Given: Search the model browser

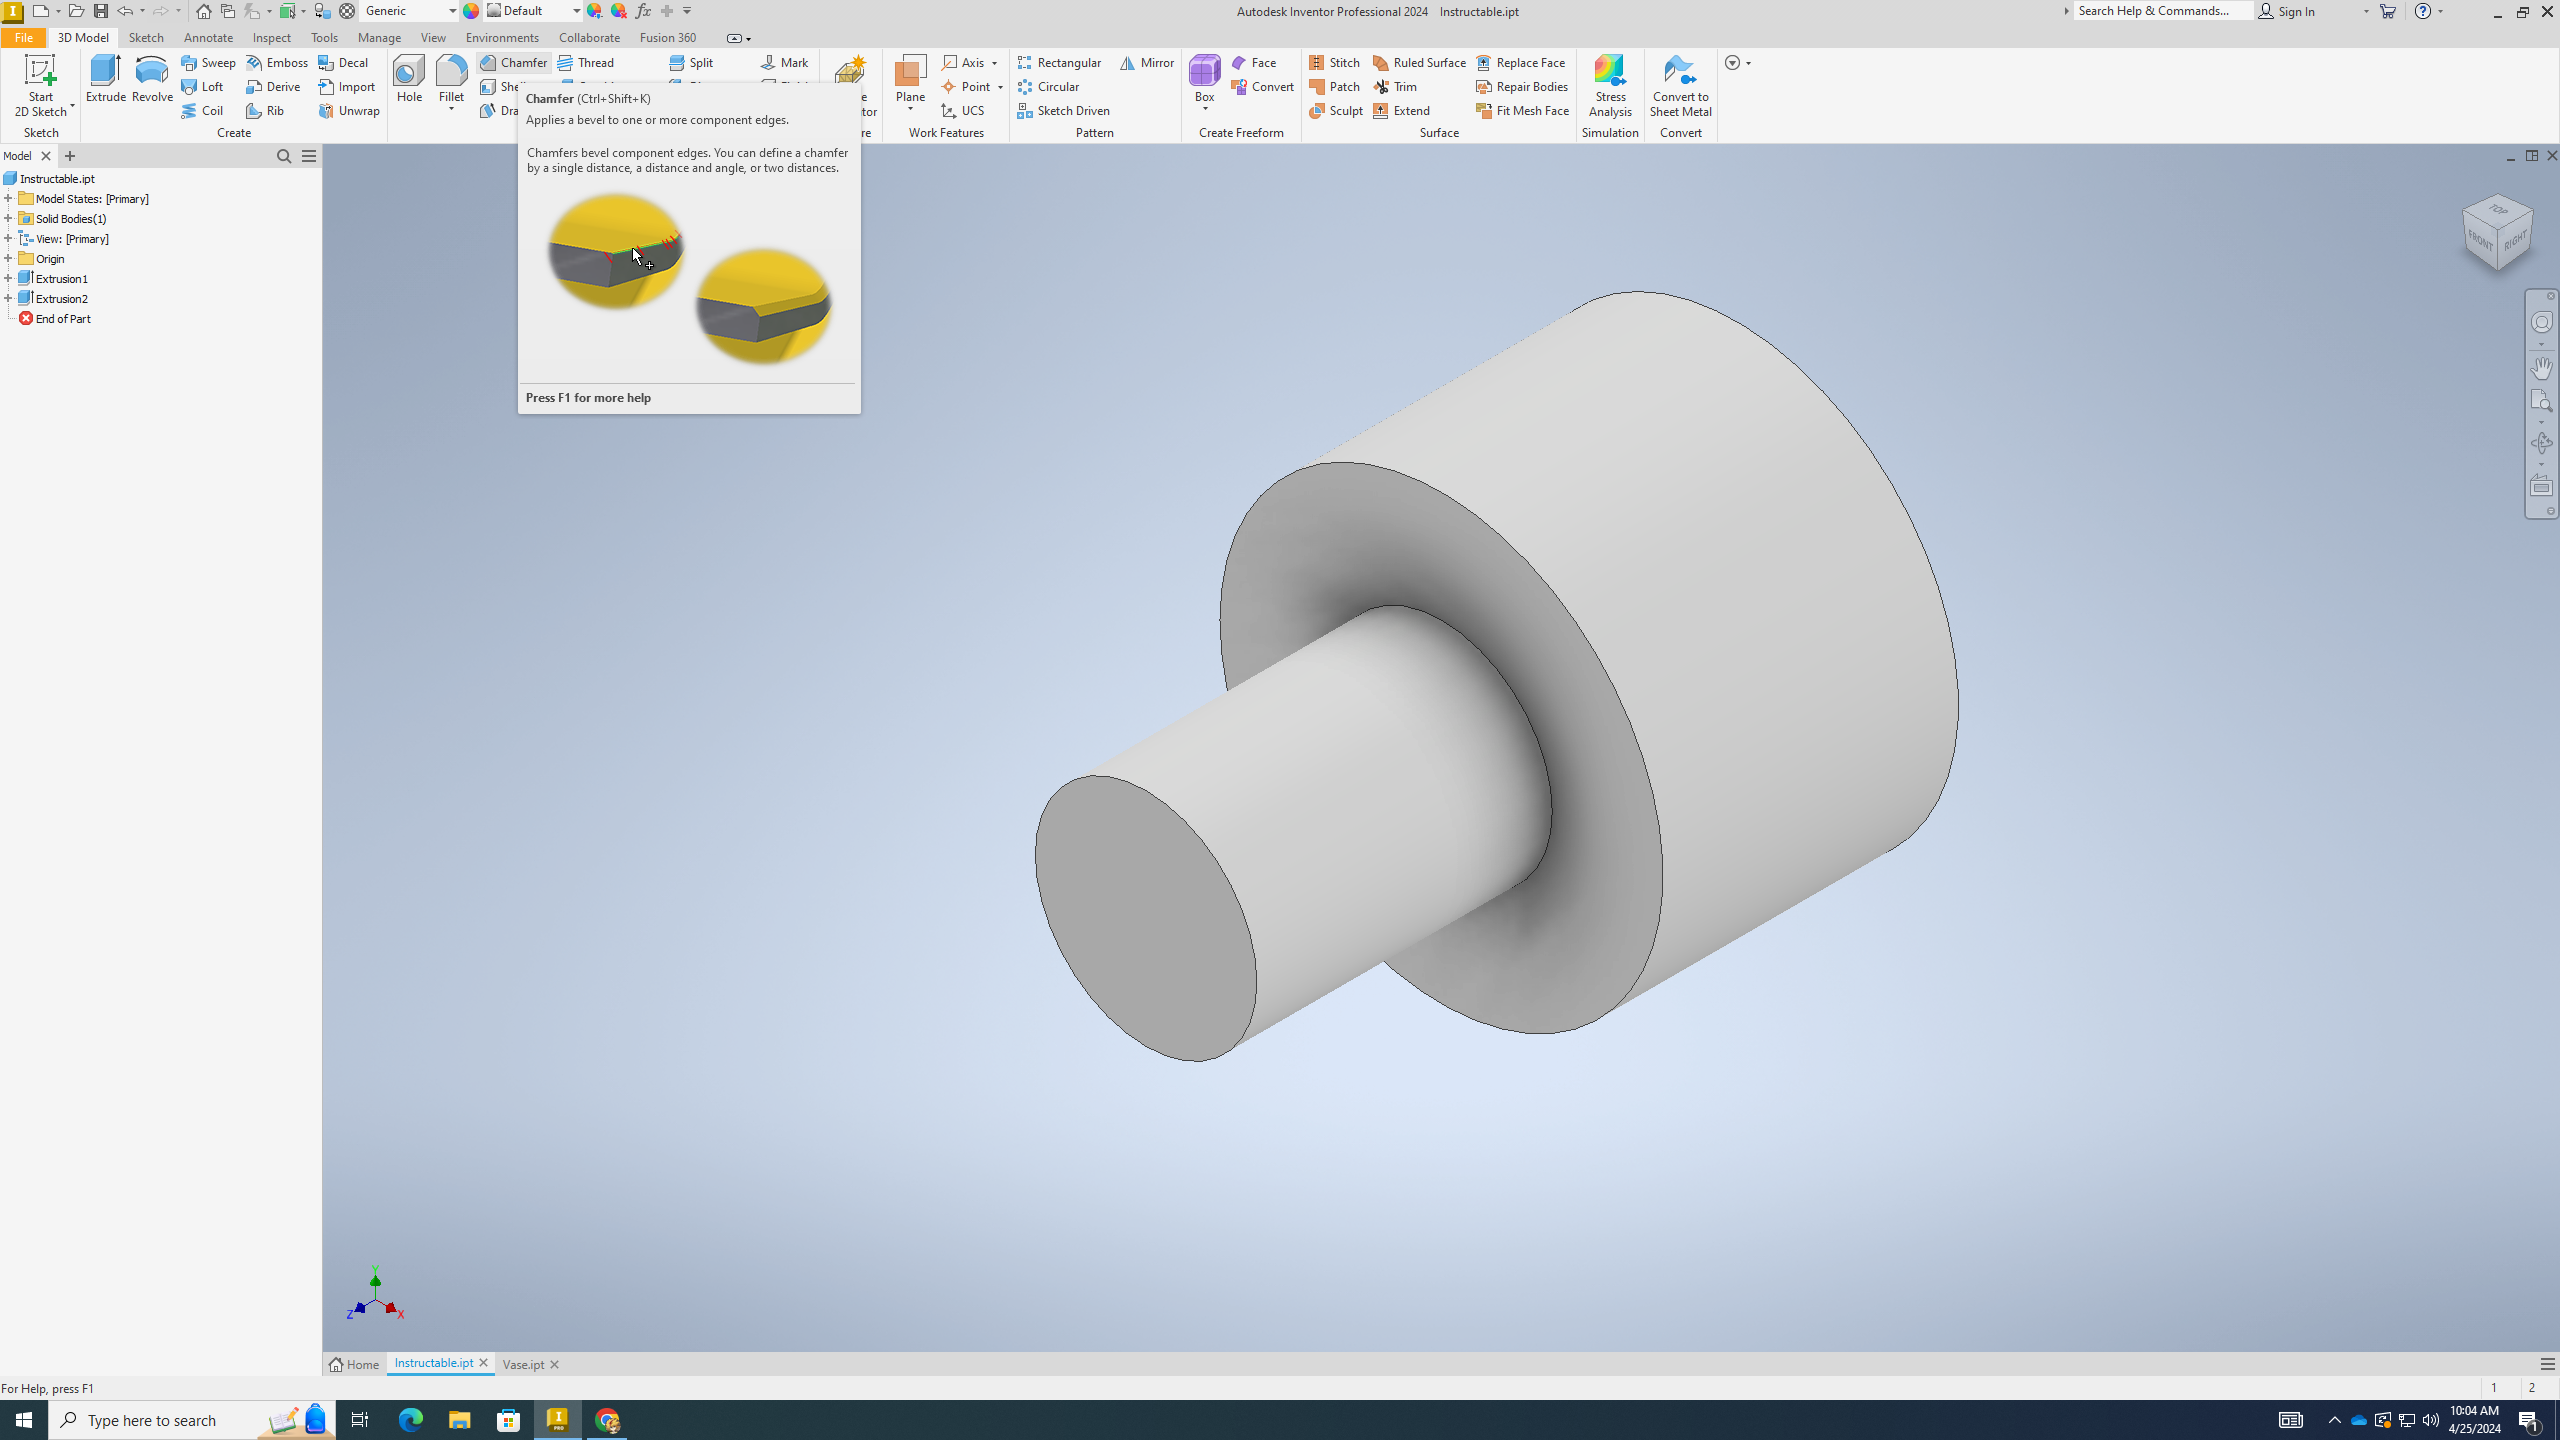Looking at the screenshot, I should [284, 156].
